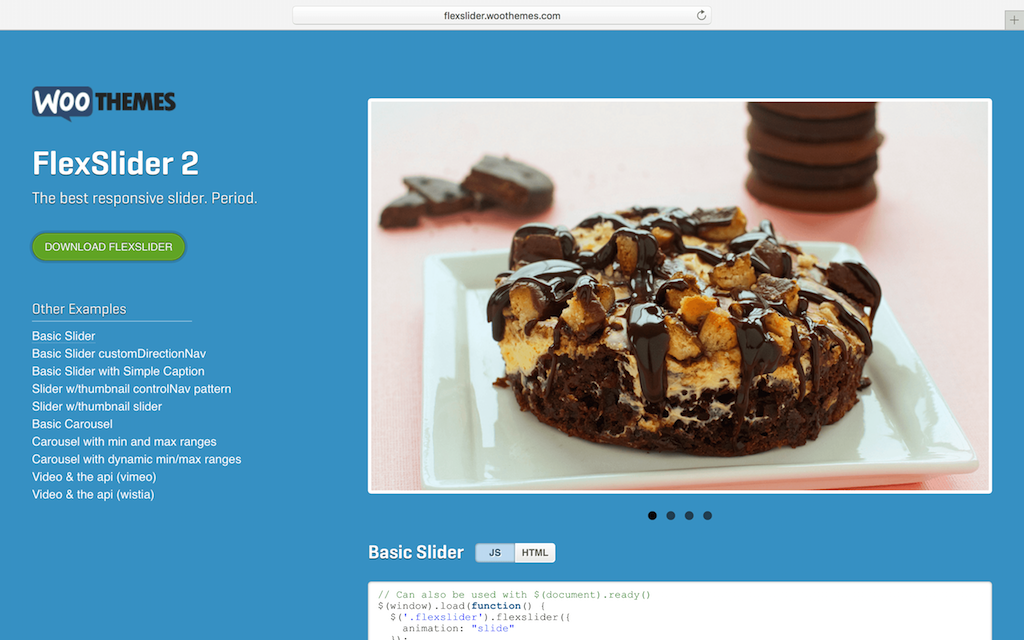
Task: Open Basic Slider with Simple Caption
Action: (118, 371)
